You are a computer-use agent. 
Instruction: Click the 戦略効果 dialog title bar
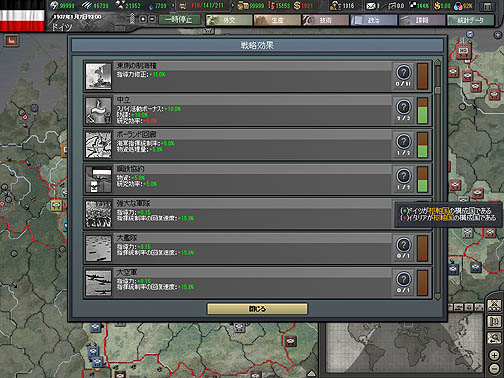(x=257, y=45)
